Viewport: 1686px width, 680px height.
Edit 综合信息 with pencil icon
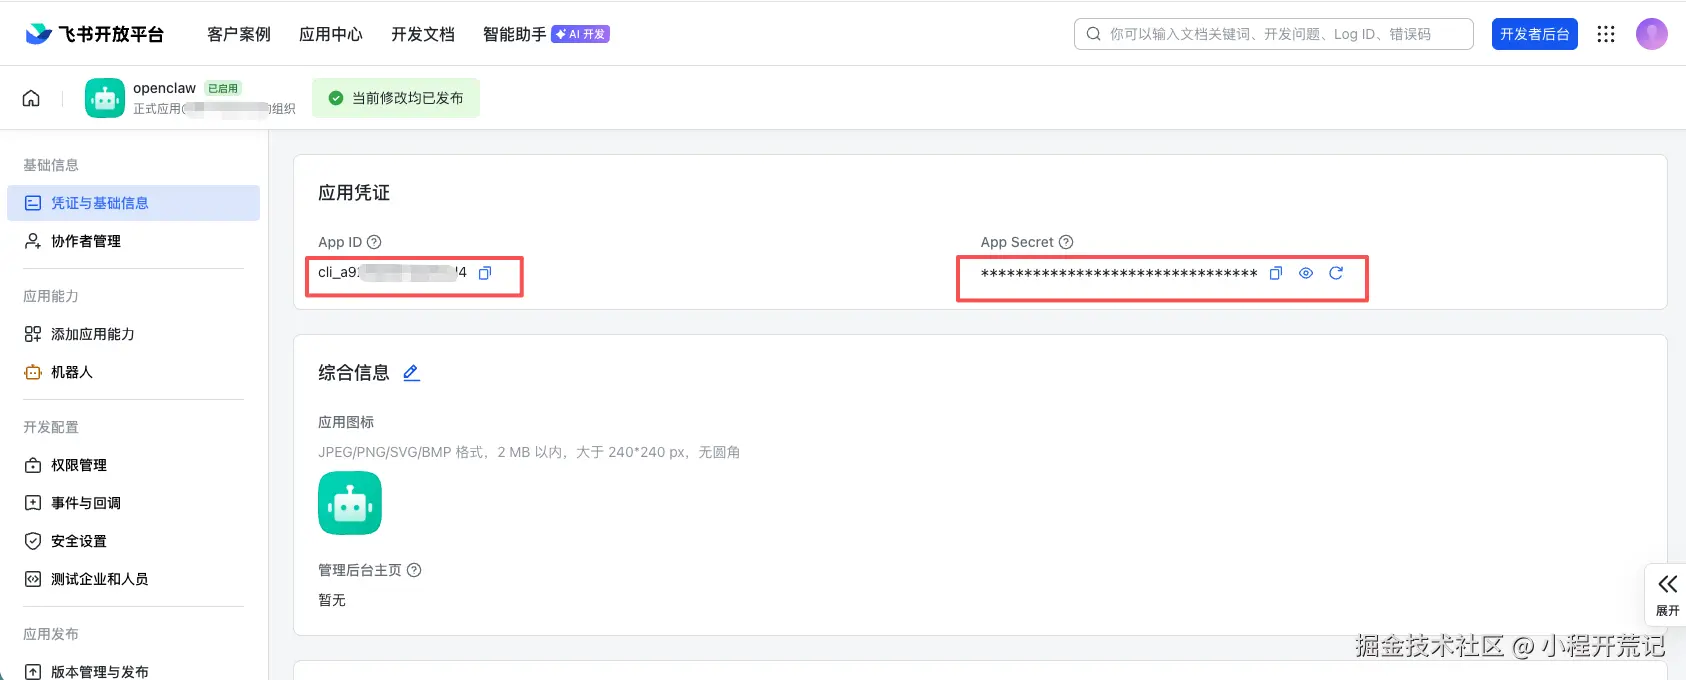[x=411, y=373]
